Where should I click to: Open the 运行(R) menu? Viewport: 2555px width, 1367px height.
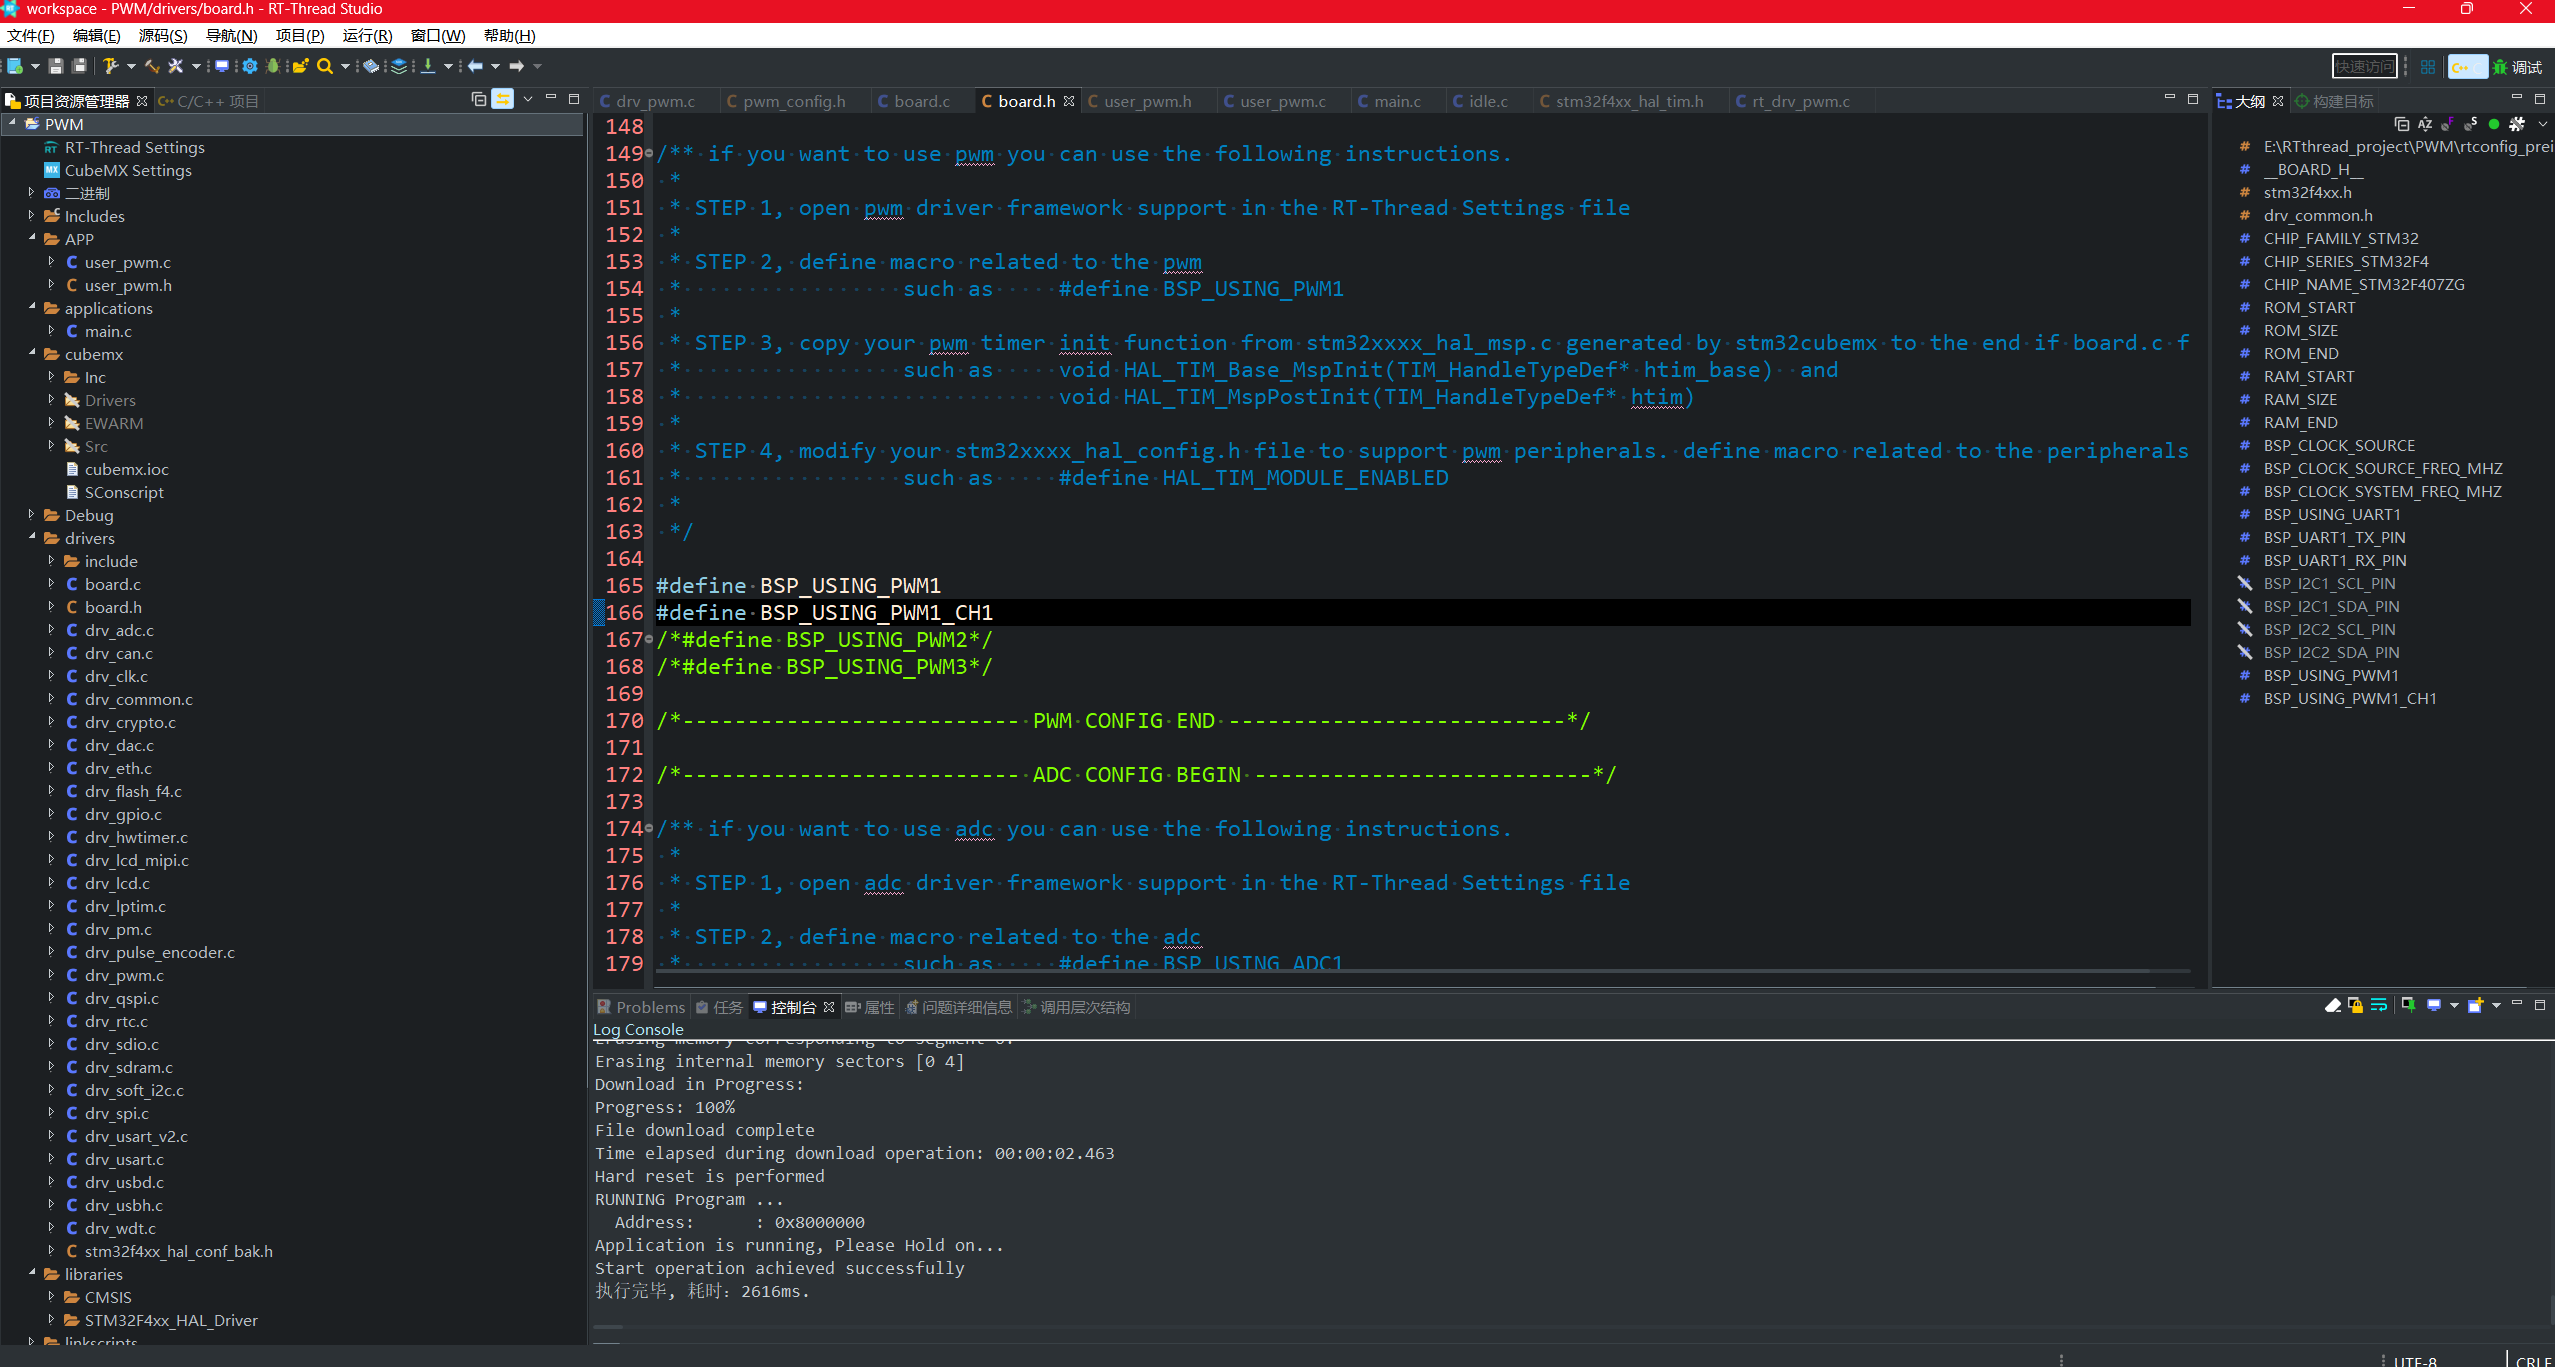coord(367,36)
